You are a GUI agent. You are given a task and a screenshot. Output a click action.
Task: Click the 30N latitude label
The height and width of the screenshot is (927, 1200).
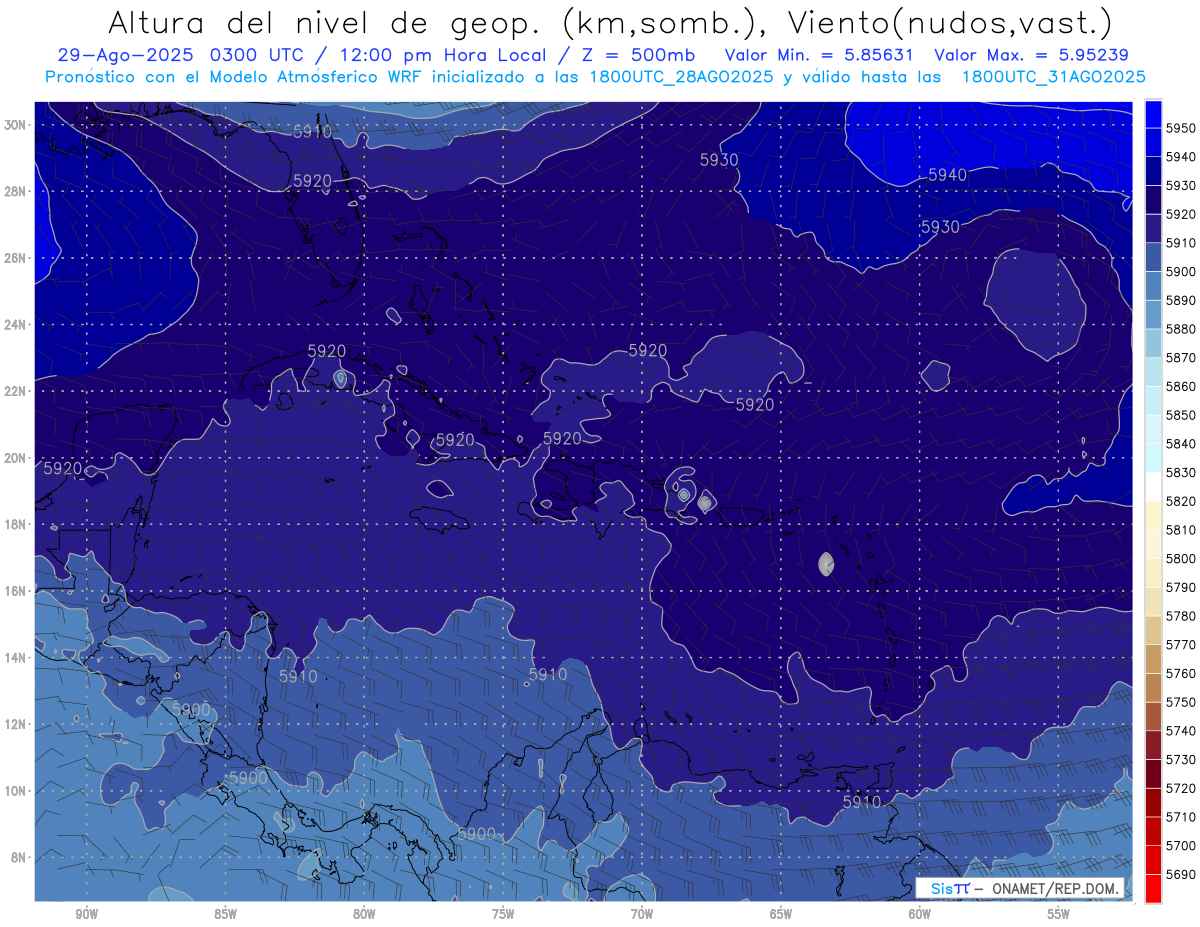(14, 125)
